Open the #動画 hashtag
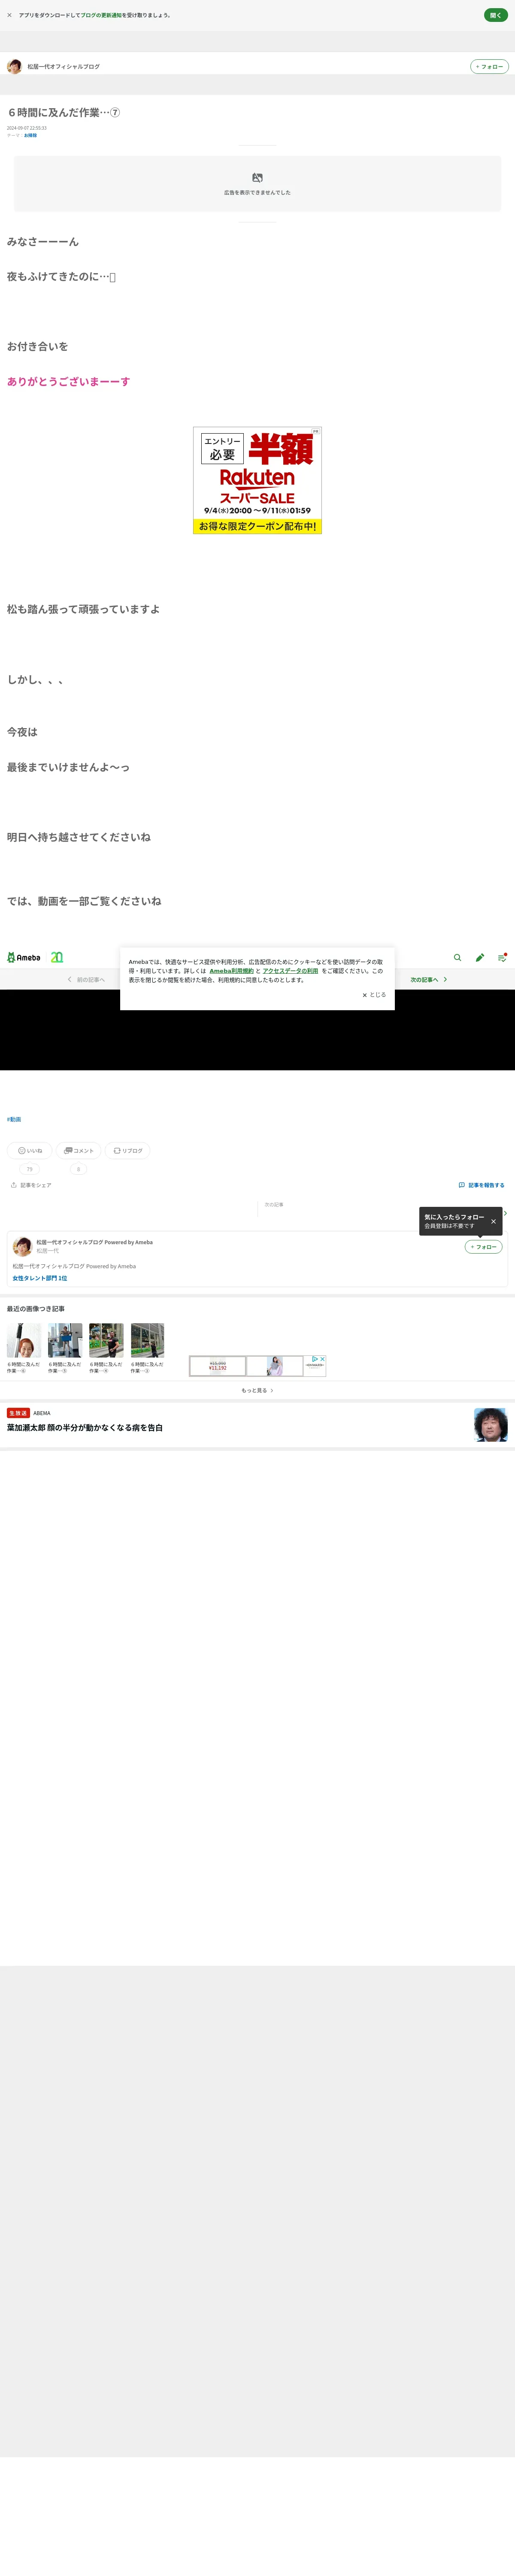Image resolution: width=515 pixels, height=2576 pixels. [x=14, y=1119]
